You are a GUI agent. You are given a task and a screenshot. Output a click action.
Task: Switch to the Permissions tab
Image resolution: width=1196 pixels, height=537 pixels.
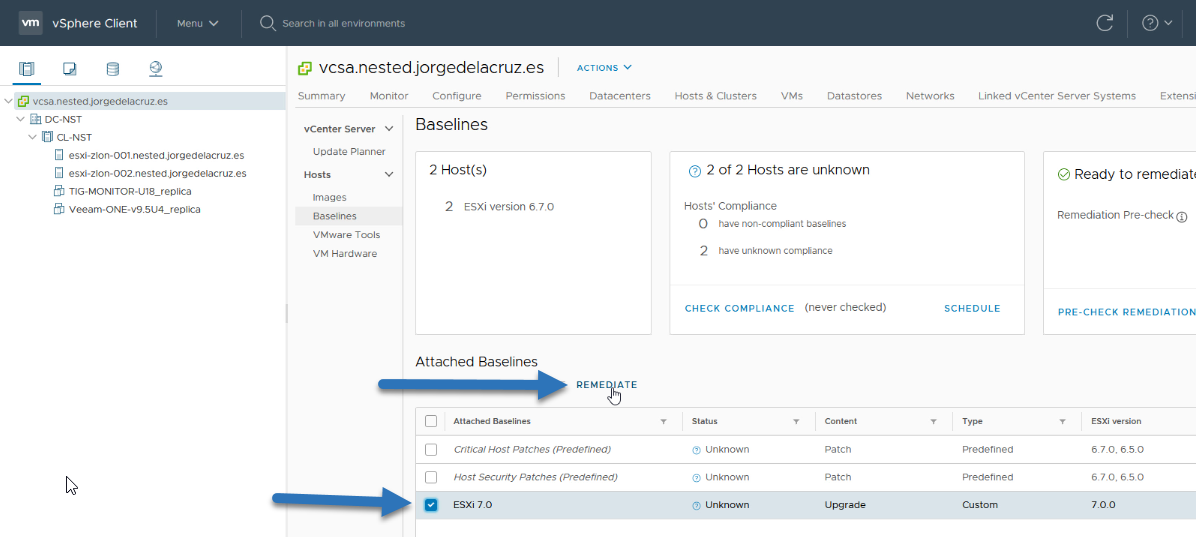click(535, 96)
